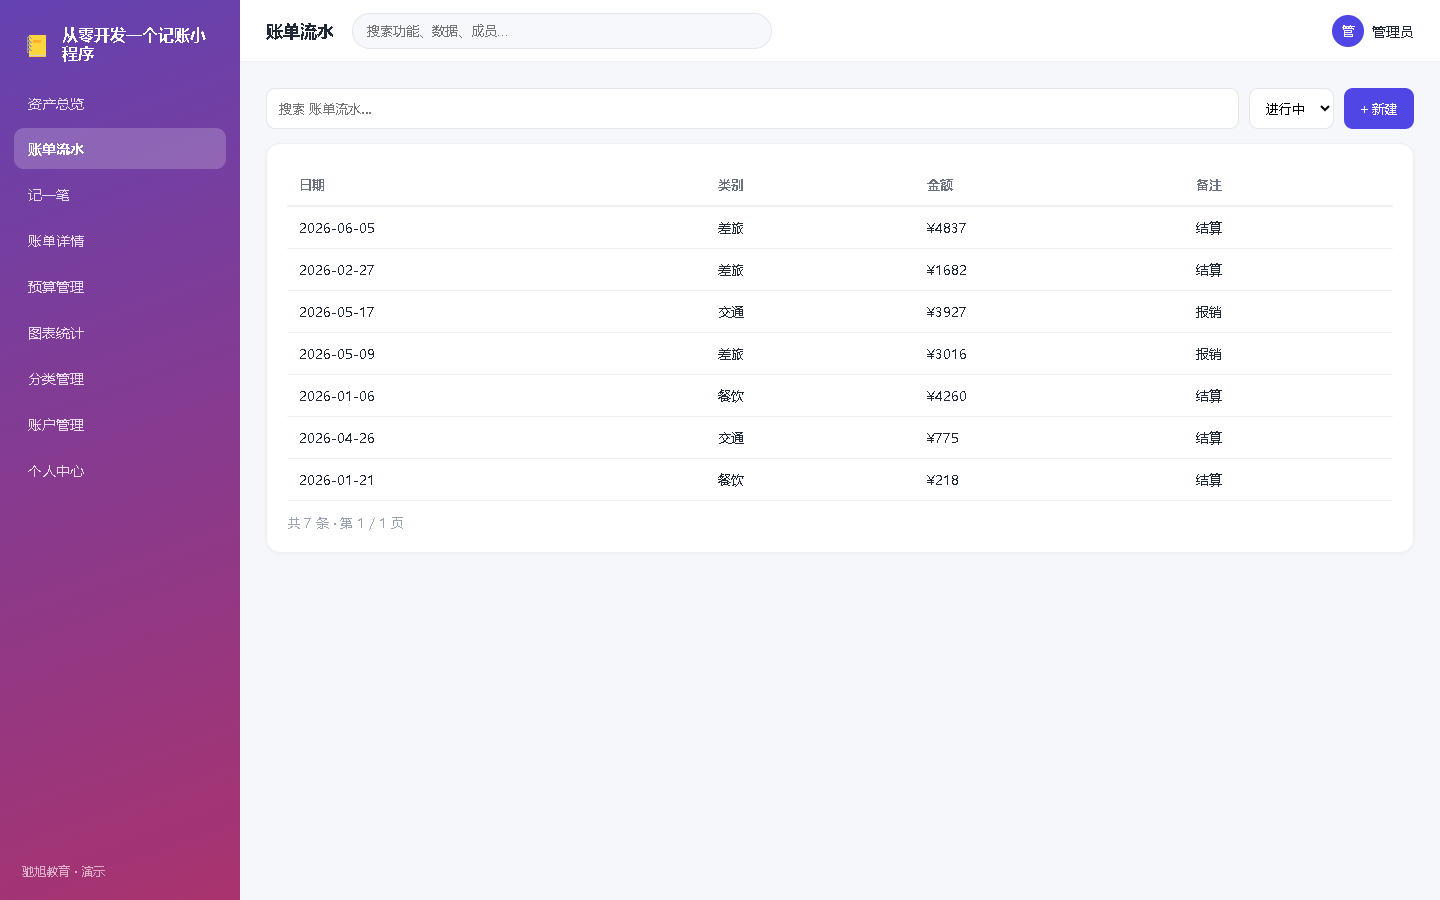This screenshot has width=1440, height=900.
Task: Open the 进行中 status filter dropdown
Action: [x=1291, y=109]
